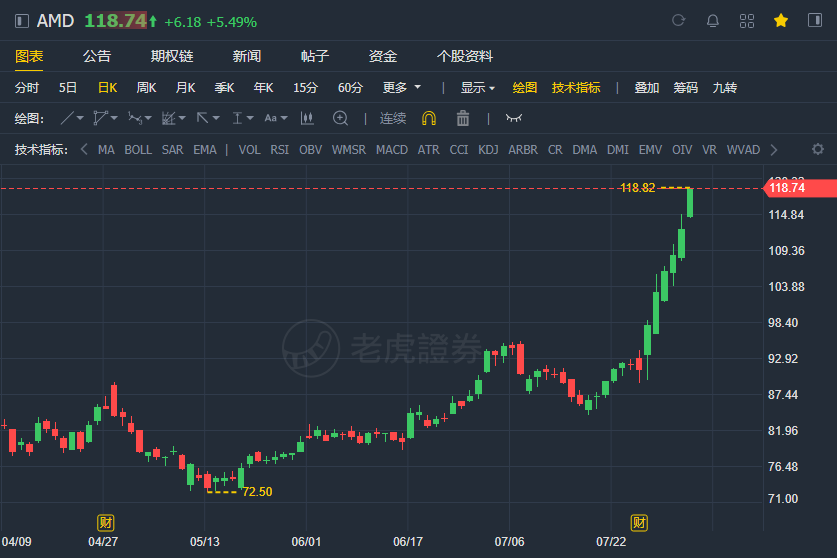This screenshot has height=558, width=837.
Task: Expand the wave tool dropdown arrow
Action: point(148,118)
